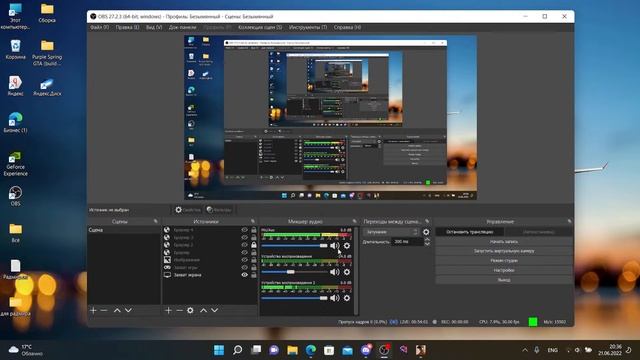This screenshot has width=640, height=360.
Task: Move source up in Источники panel
Action: [203, 311]
